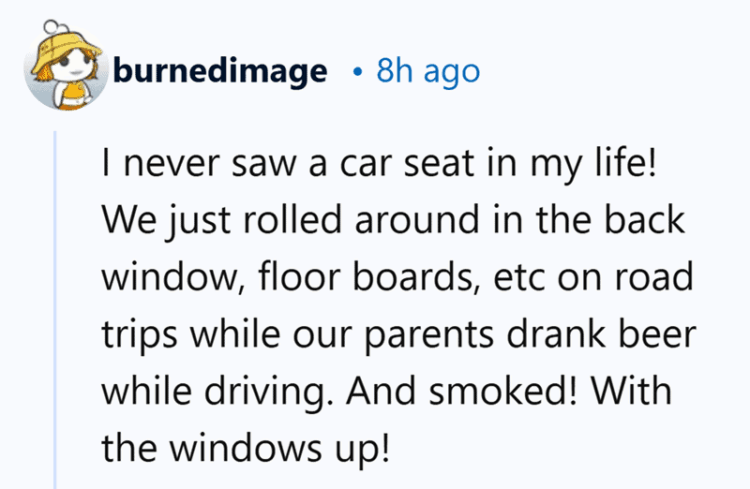The image size is (750, 489).
Task: Click the bullet separator before timestamp
Action: (x=356, y=72)
